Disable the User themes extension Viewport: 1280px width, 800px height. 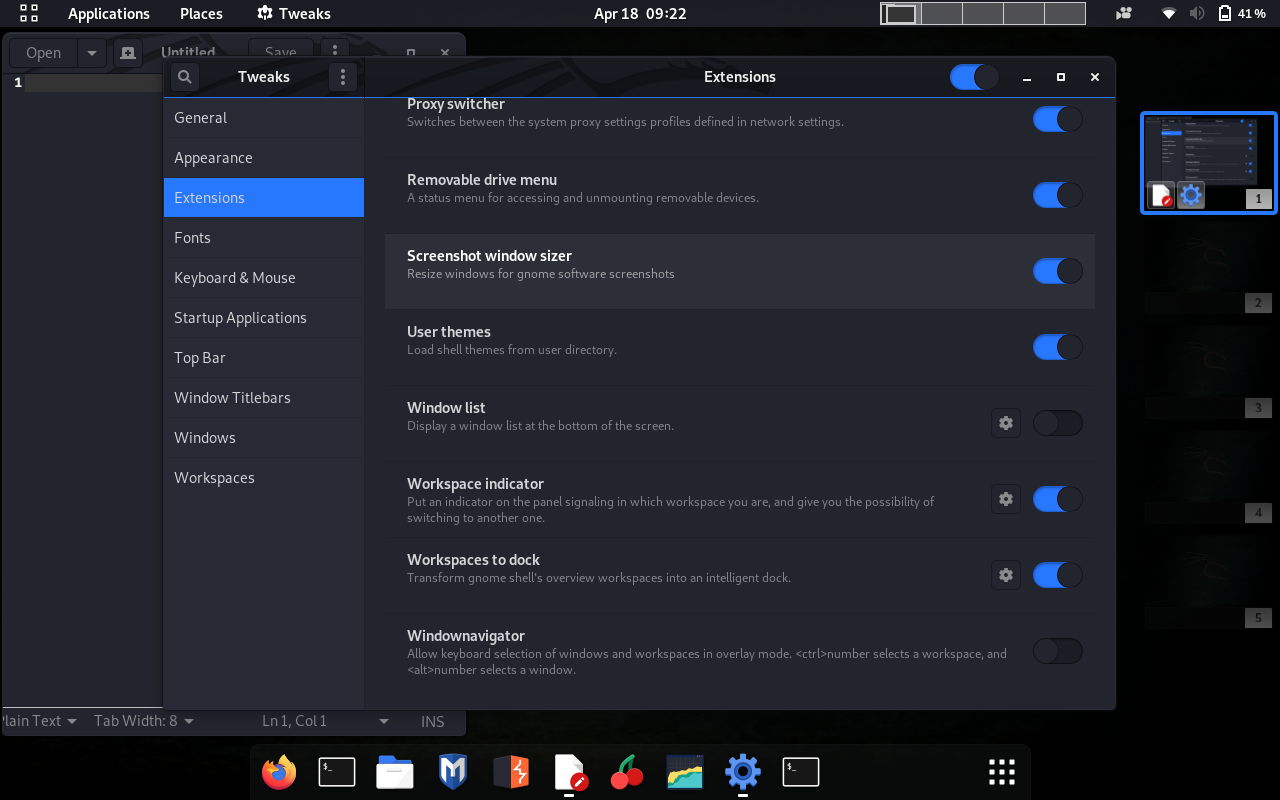[1057, 347]
